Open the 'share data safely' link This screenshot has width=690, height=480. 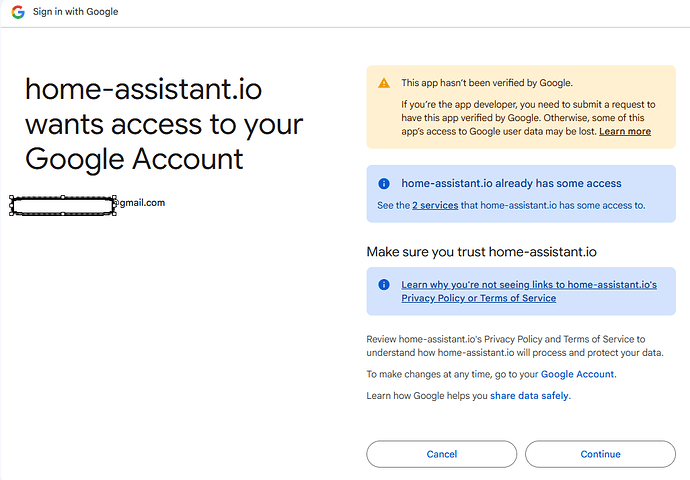click(530, 396)
